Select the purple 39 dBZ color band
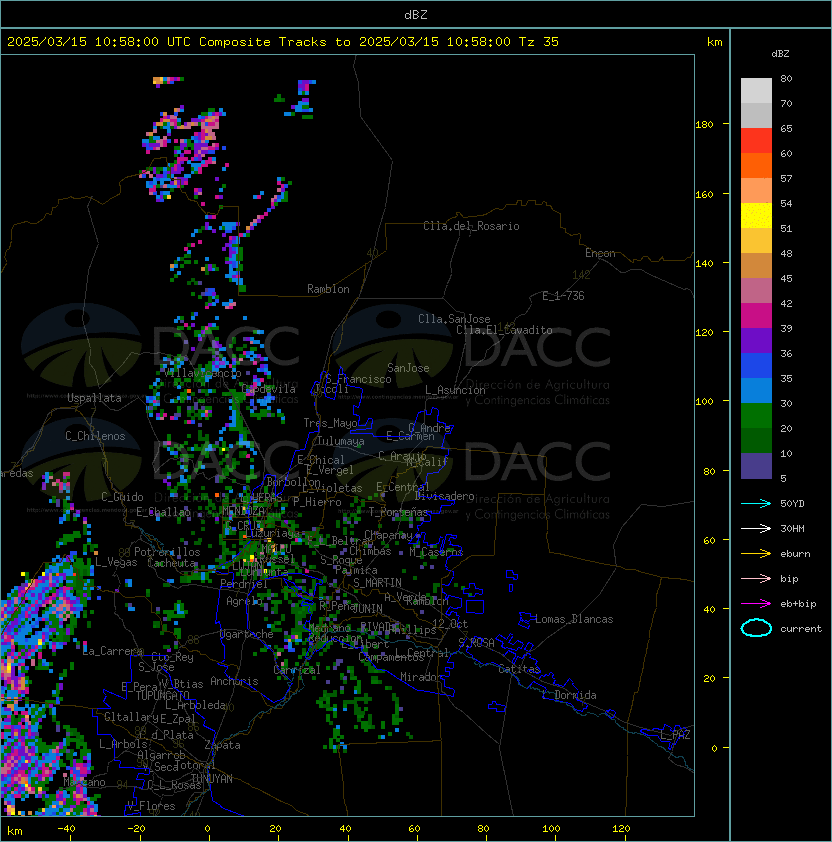Screen dimensions: 832x842 (x=756, y=340)
